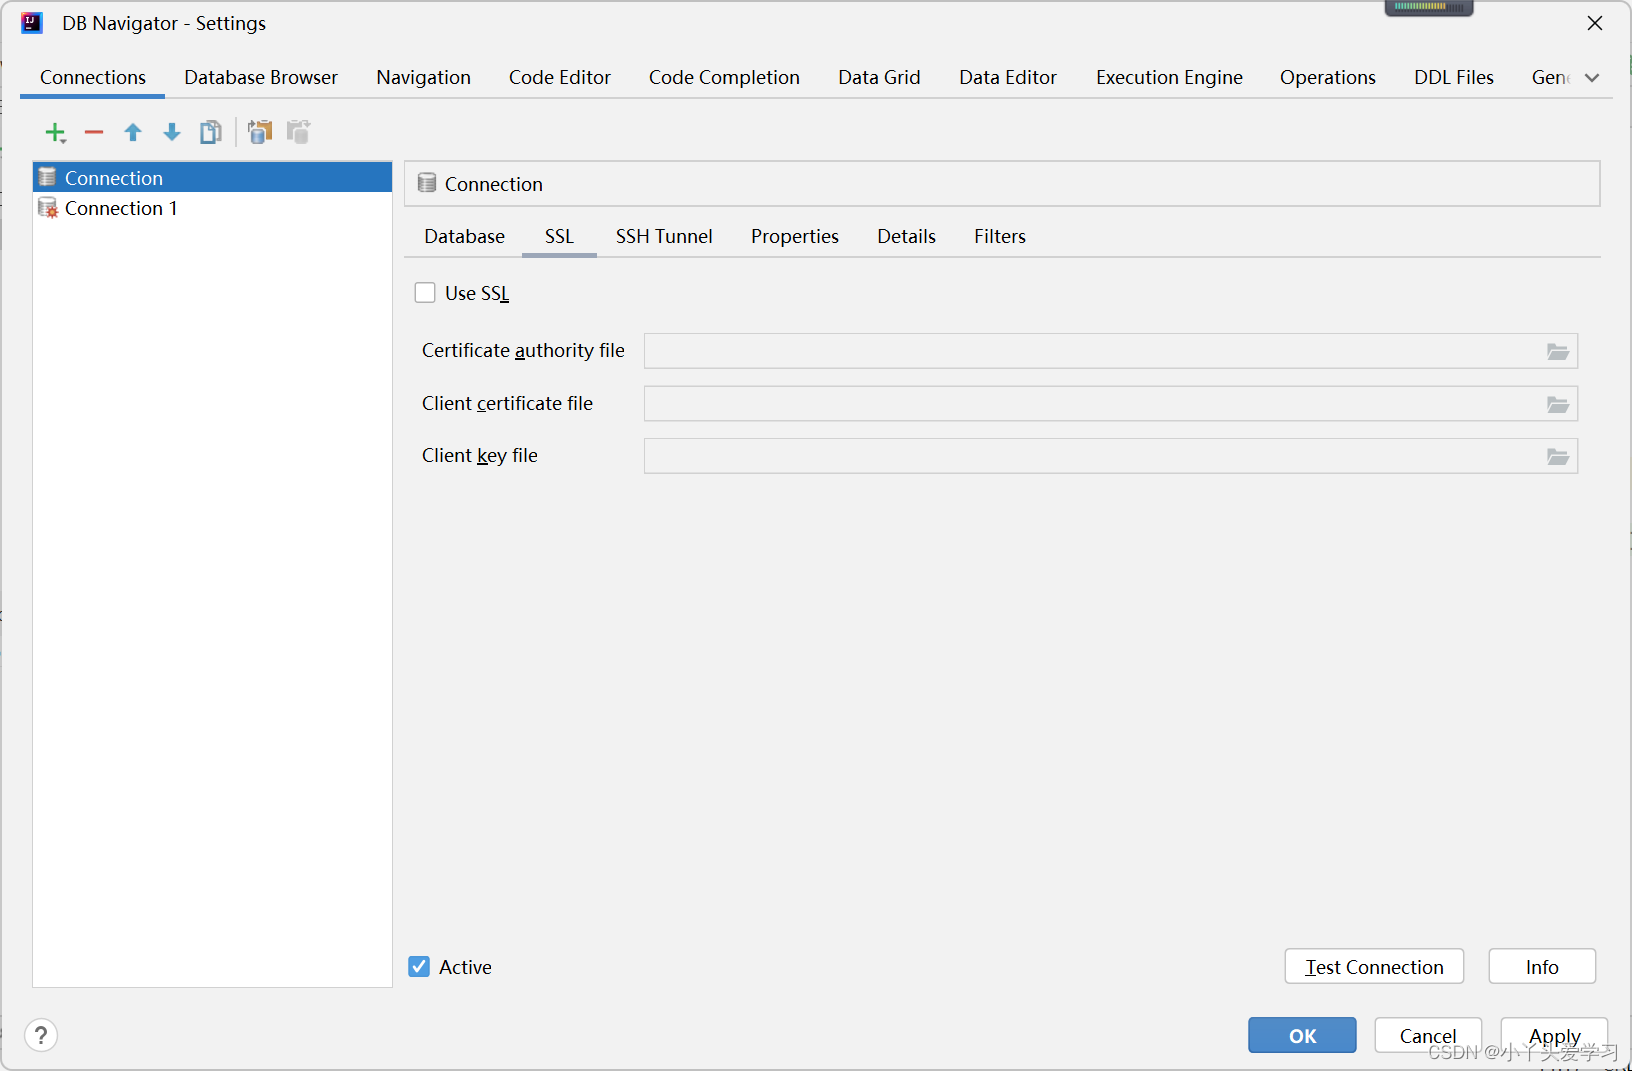Viewport: 1632px width, 1071px height.
Task: Open the Filters sub-tab
Action: tap(1000, 237)
